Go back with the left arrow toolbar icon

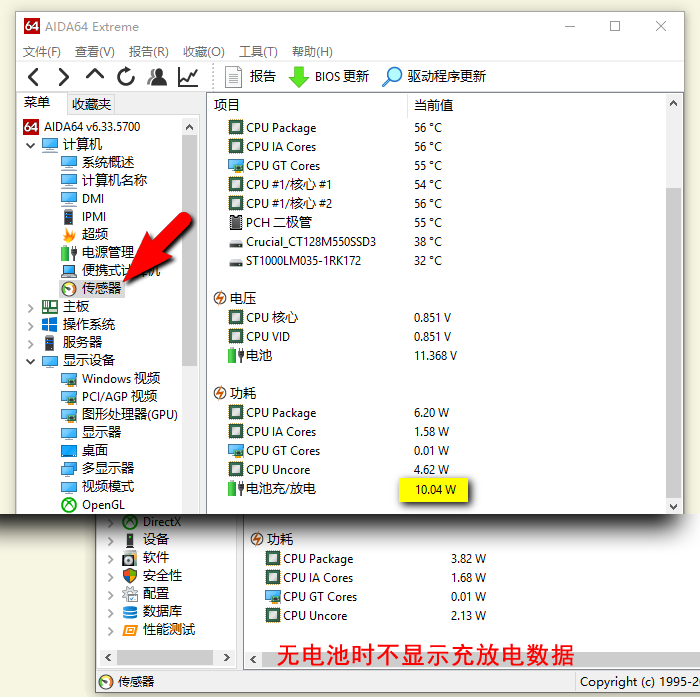coord(34,77)
